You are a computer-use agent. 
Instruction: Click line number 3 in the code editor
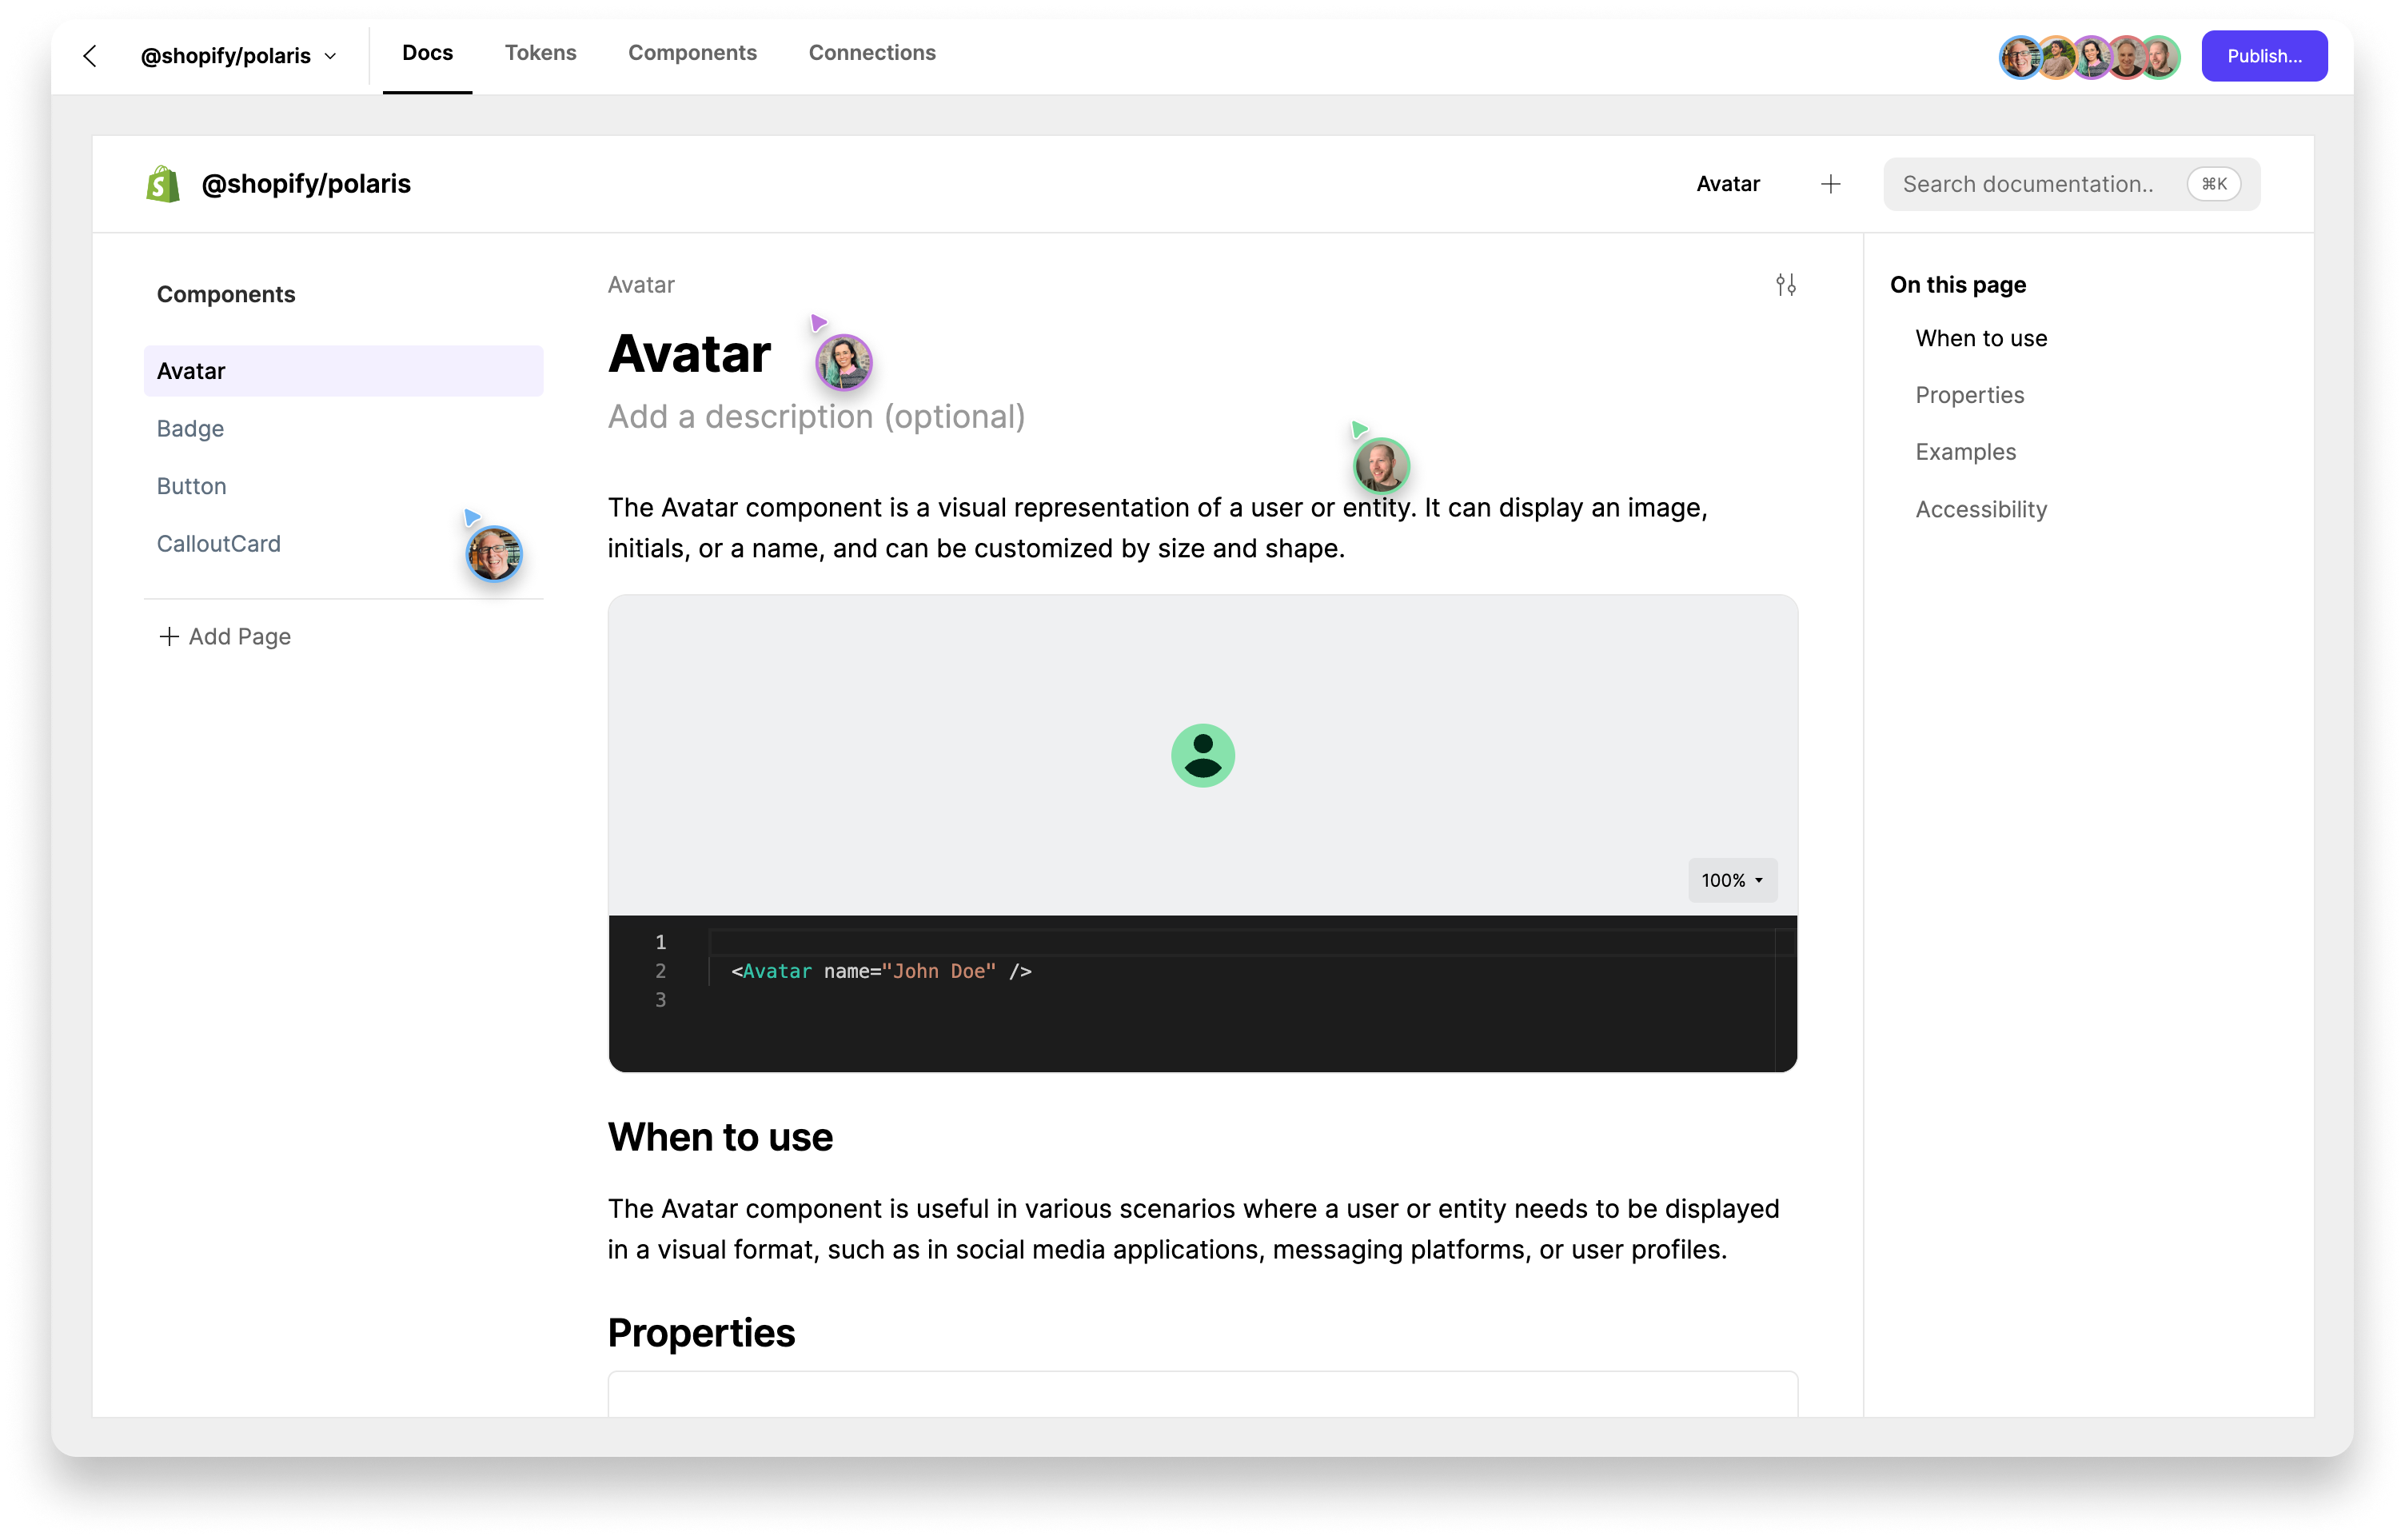(660, 1000)
